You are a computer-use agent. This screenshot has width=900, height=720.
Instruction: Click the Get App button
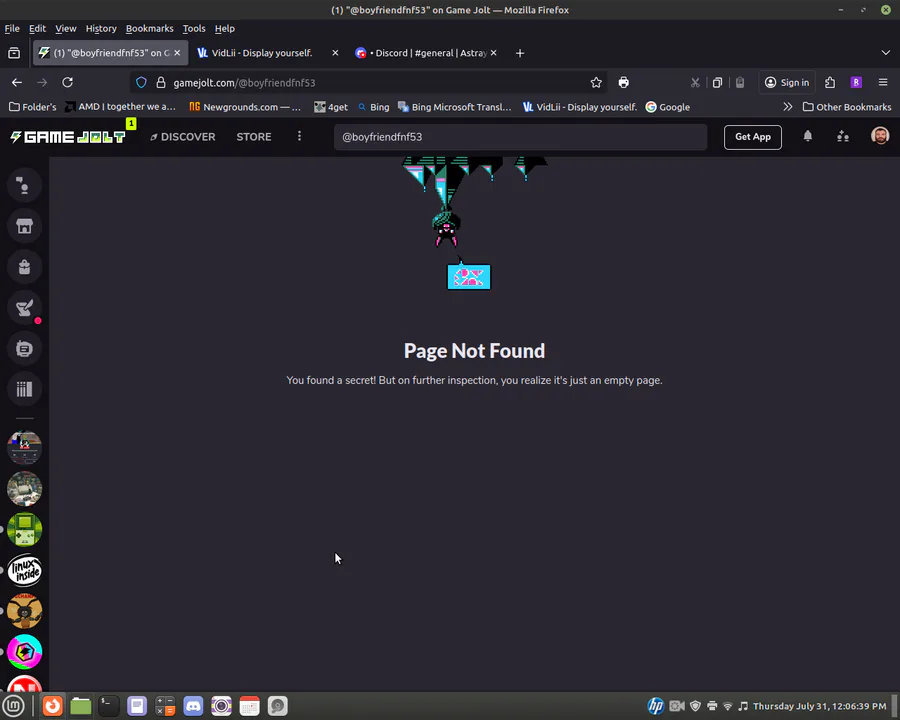[752, 137]
